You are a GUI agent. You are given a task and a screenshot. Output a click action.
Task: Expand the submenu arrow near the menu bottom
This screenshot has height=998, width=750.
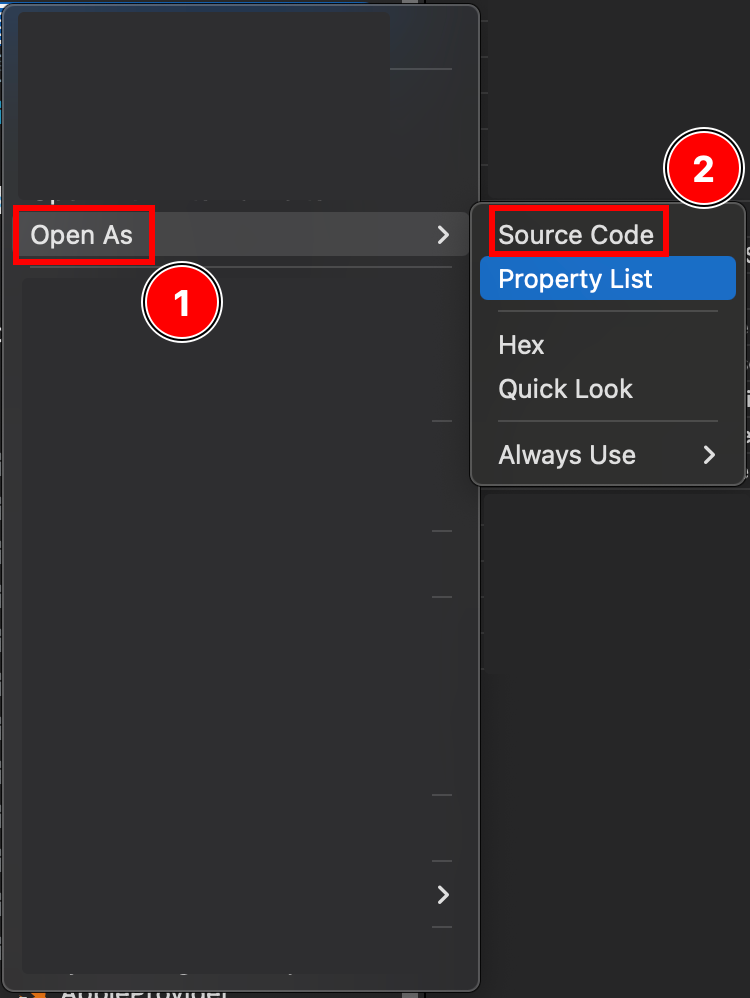pos(442,895)
